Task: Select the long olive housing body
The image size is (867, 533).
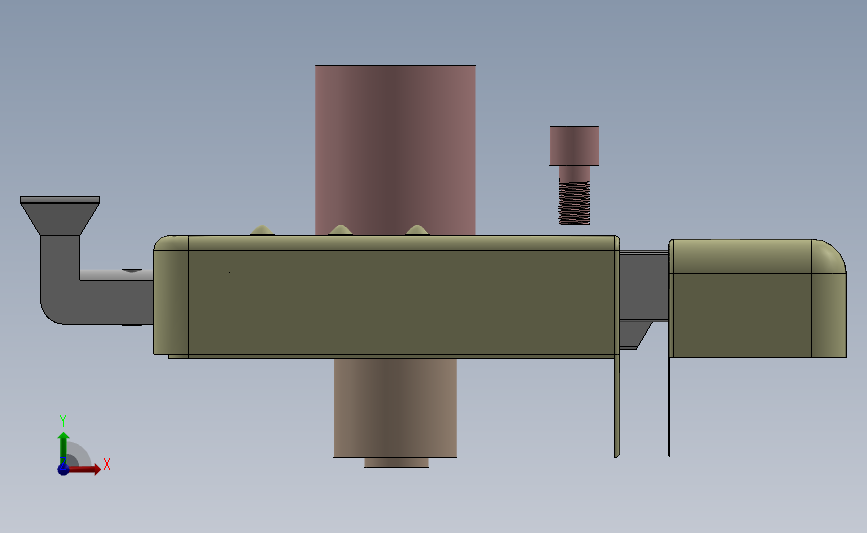Action: [x=387, y=297]
